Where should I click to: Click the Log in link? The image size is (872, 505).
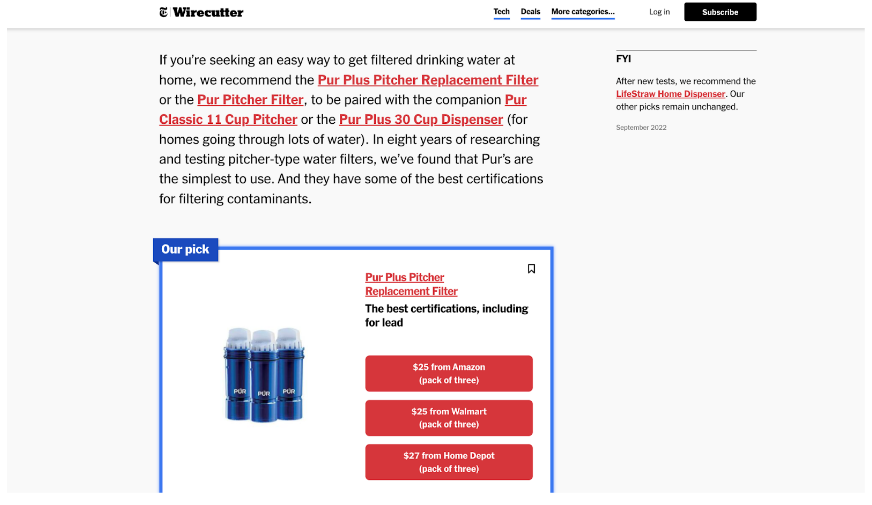point(659,12)
